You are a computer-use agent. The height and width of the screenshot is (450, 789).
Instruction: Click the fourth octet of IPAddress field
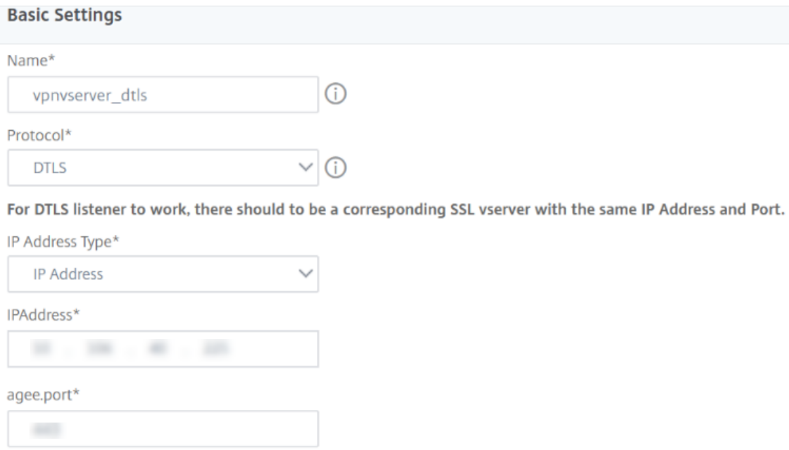click(x=215, y=349)
